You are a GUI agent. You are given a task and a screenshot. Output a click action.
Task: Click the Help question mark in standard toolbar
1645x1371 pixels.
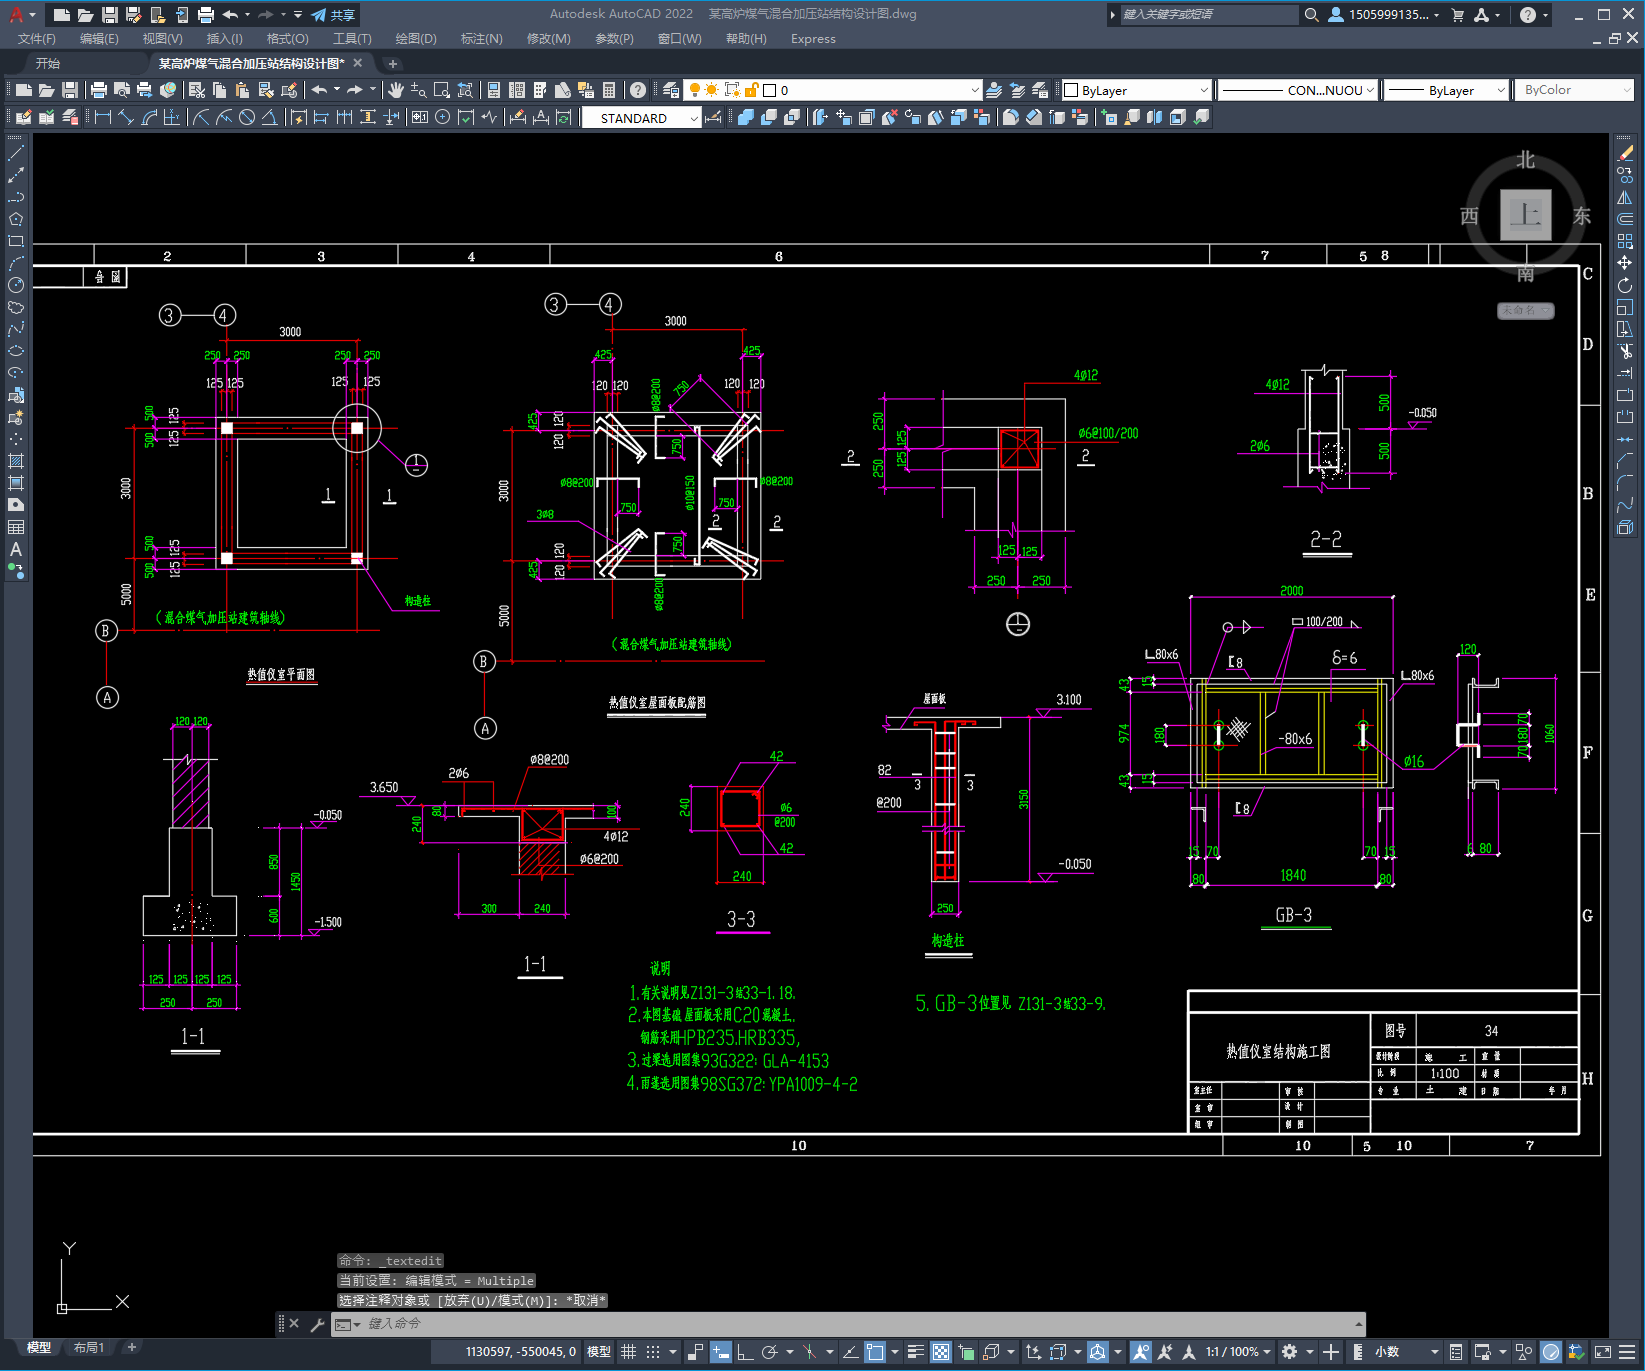(638, 90)
